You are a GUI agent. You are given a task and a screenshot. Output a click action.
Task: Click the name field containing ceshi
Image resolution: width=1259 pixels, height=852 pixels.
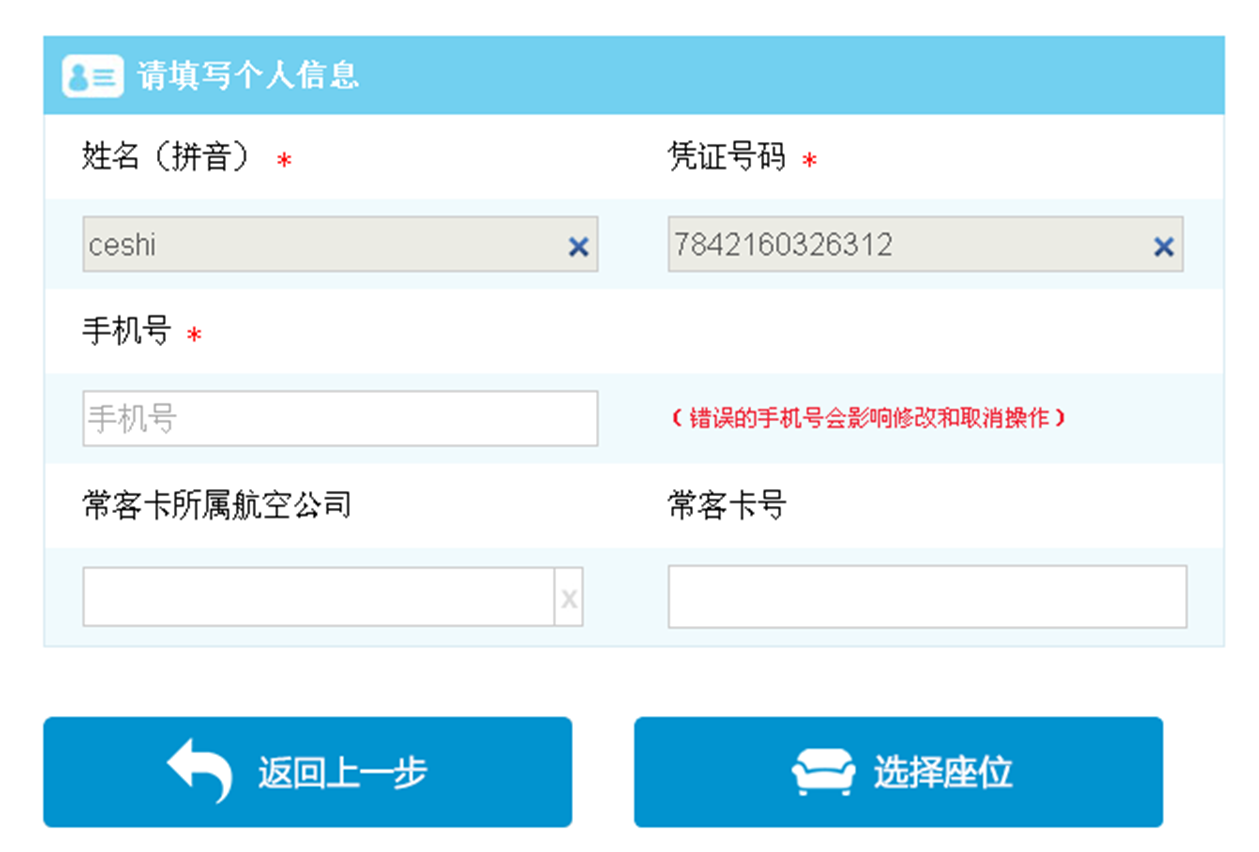320,245
